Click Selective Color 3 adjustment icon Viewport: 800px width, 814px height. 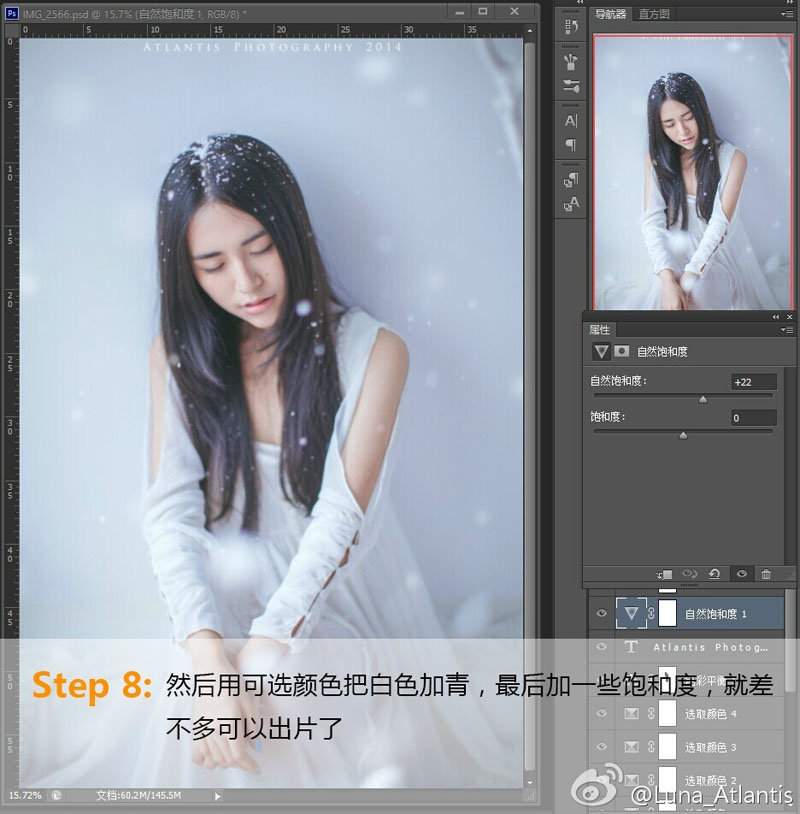coord(631,747)
